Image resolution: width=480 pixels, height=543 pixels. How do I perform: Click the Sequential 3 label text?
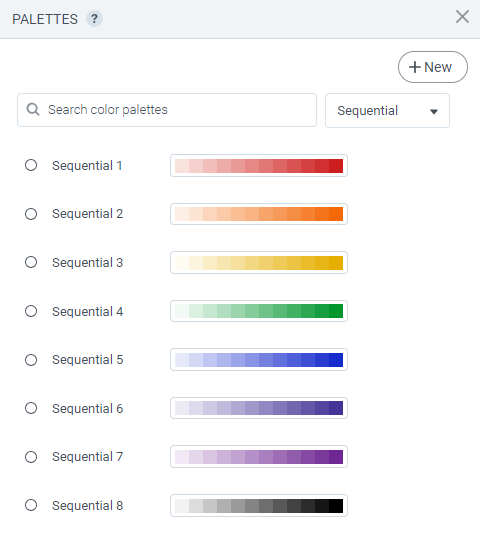coord(88,262)
